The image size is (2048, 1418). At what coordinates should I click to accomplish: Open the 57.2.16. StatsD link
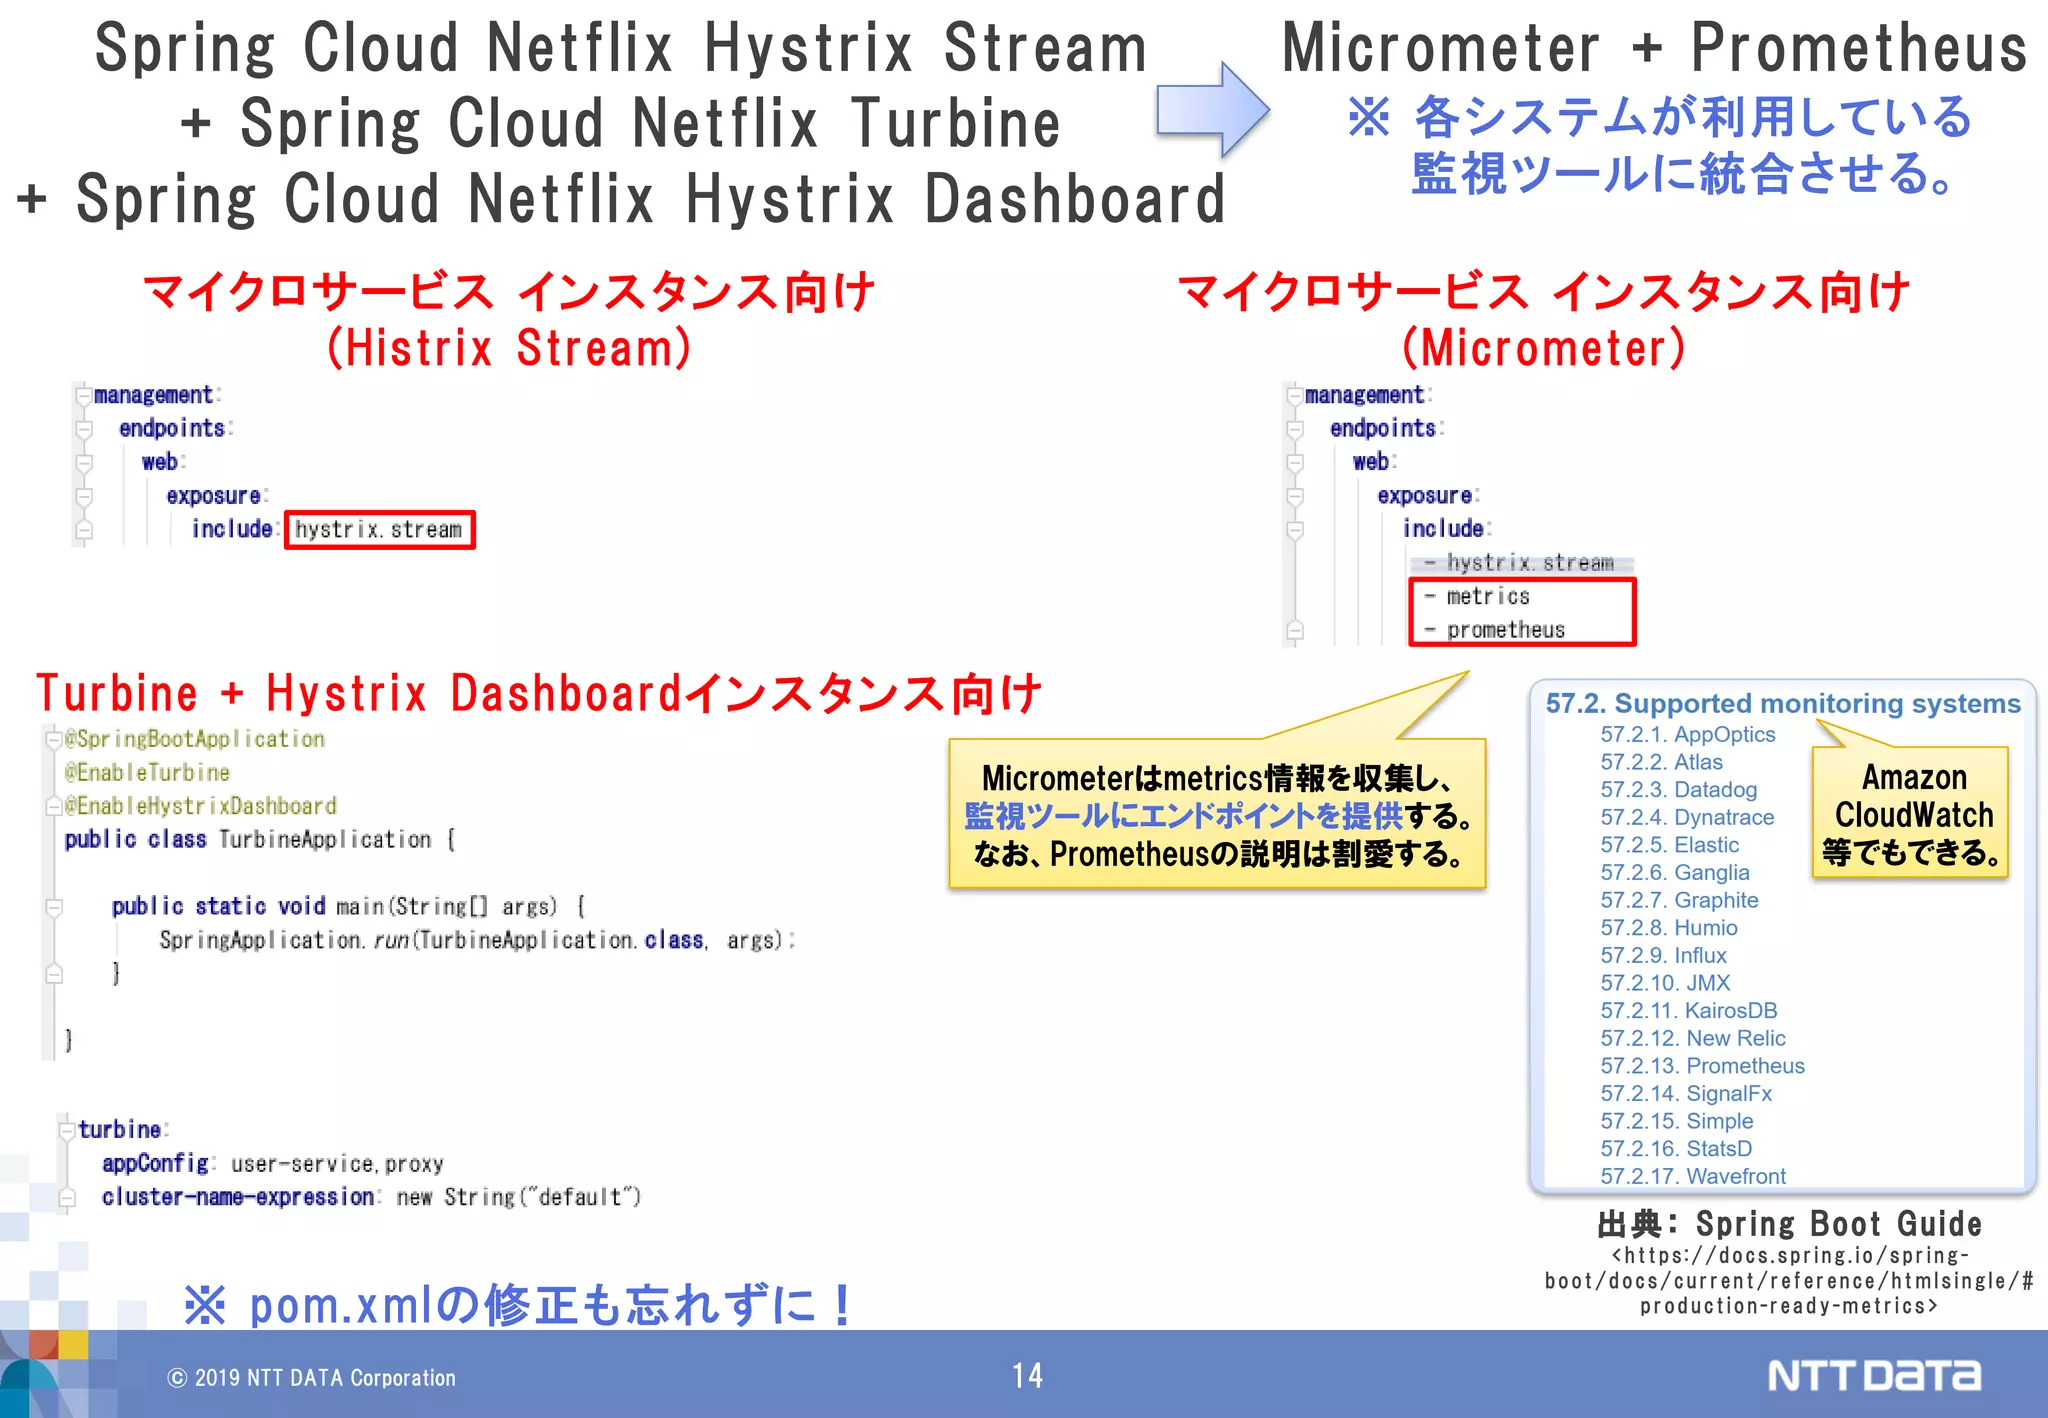1676,1149
